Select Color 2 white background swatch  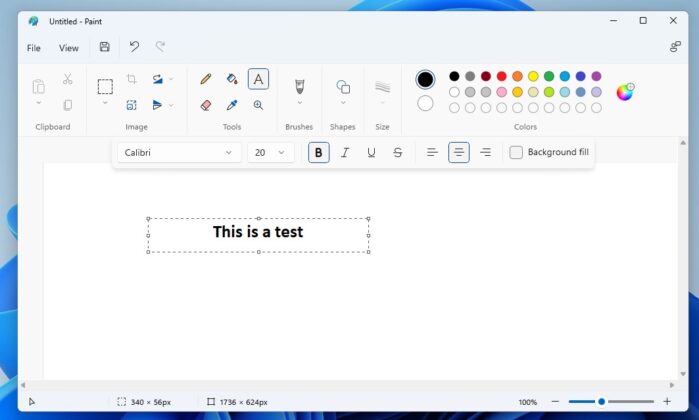425,103
